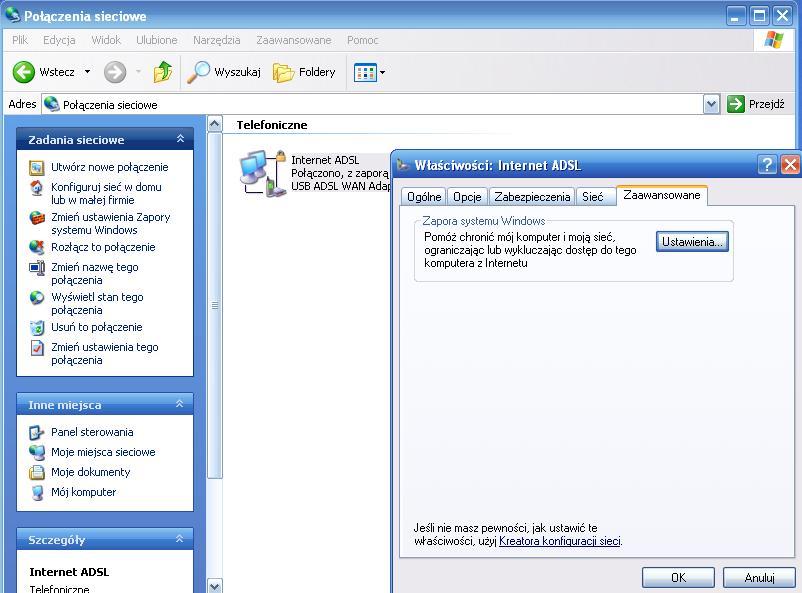The image size is (802, 593).
Task: Open the Edycja menu
Action: tap(59, 40)
